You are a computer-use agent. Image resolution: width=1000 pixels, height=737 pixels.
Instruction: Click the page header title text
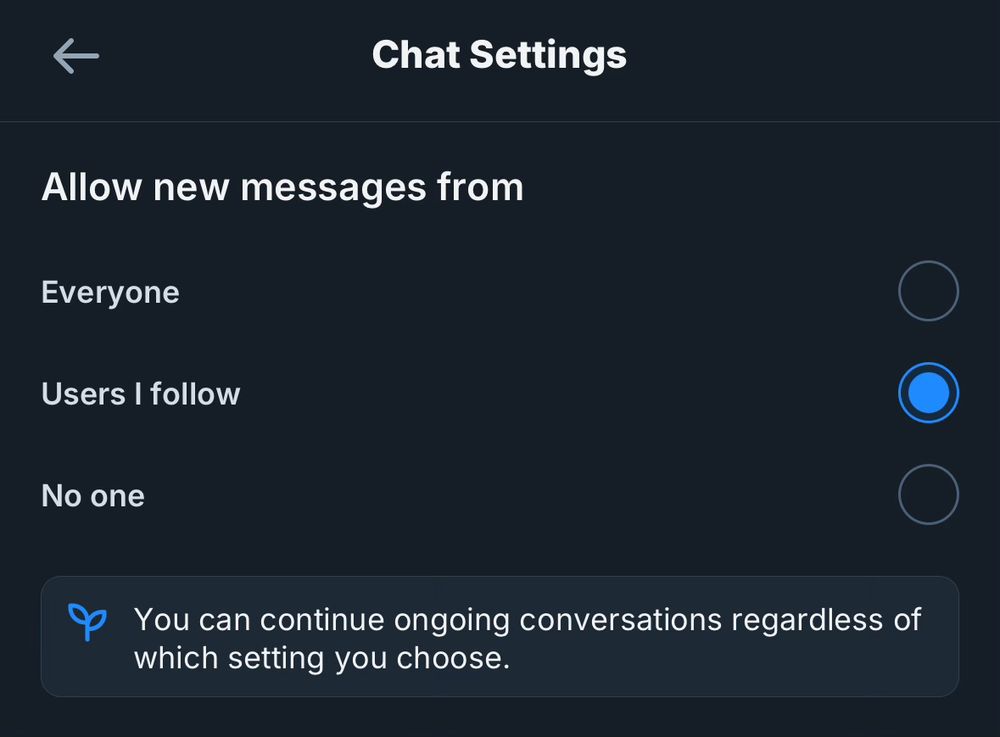499,54
